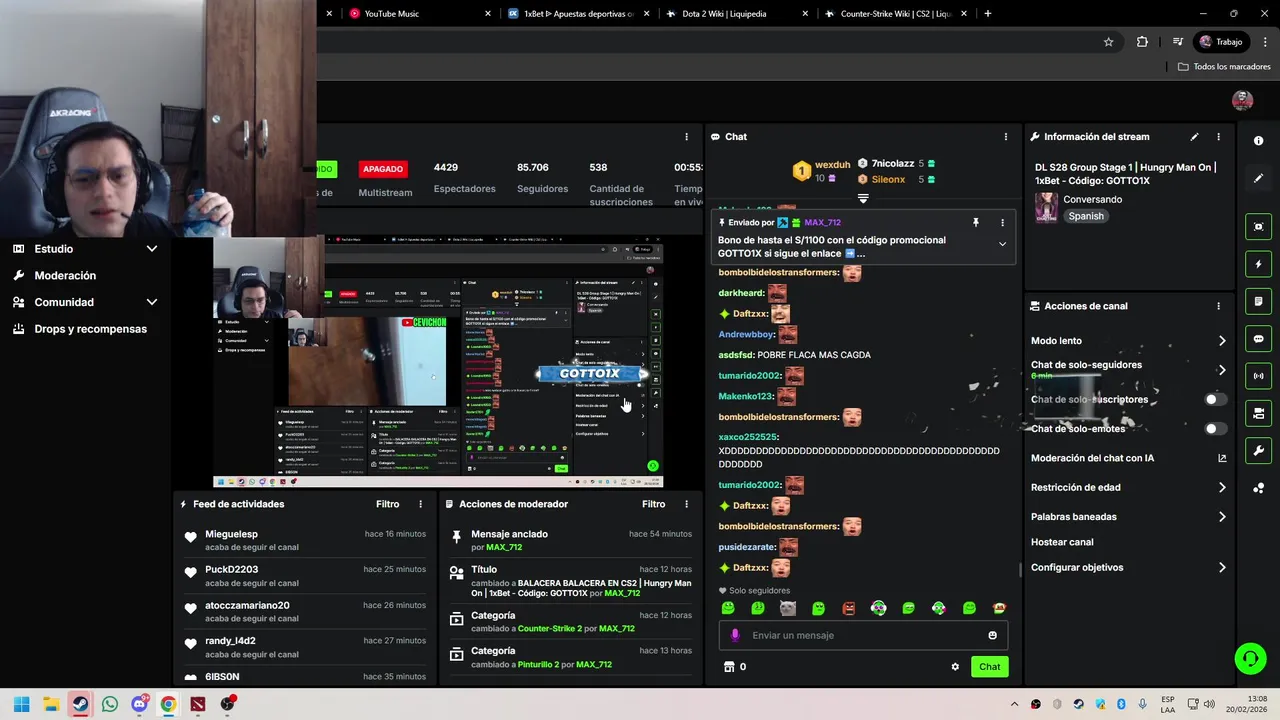The image size is (1280, 720).
Task: Switch to the 1xBet browser tab
Action: (x=578, y=14)
